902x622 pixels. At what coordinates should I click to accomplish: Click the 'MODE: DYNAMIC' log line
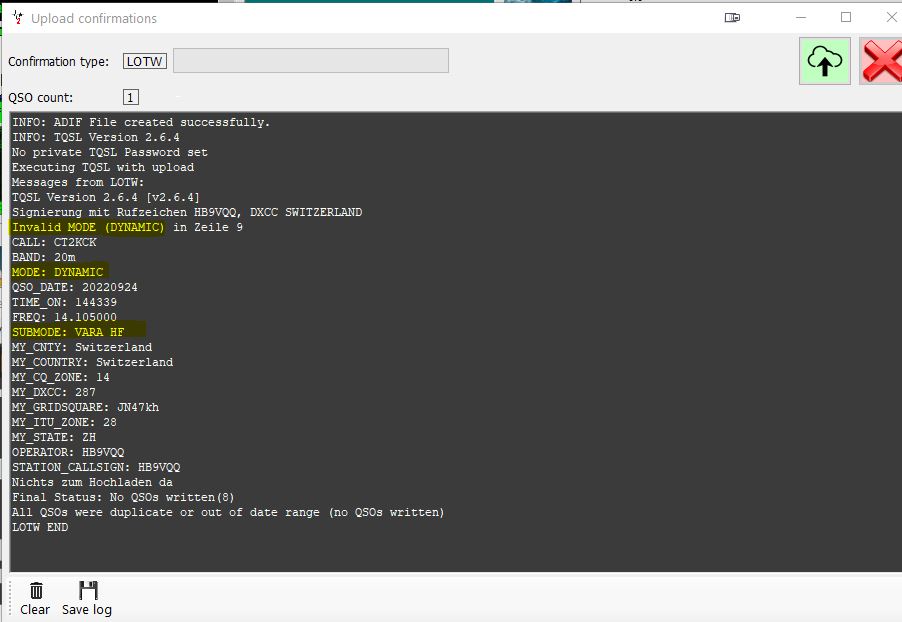coord(58,272)
